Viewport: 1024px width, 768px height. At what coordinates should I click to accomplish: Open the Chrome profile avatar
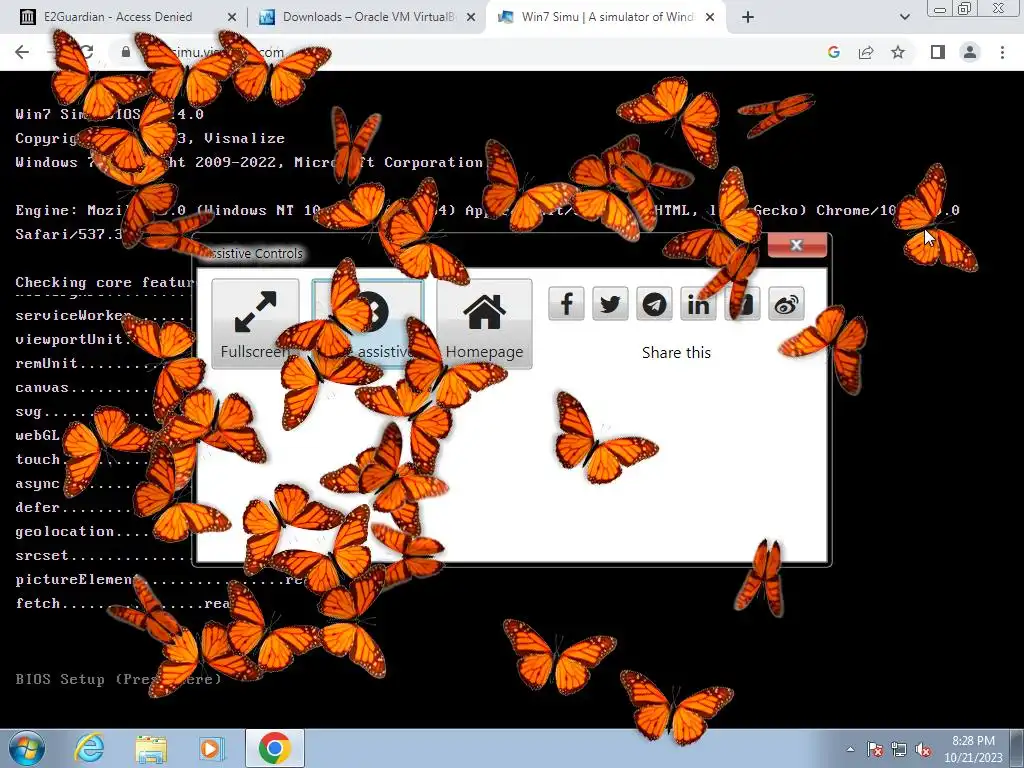tap(970, 52)
